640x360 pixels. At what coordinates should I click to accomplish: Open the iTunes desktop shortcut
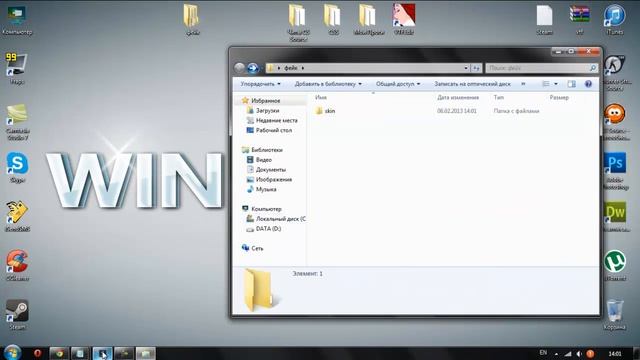pos(615,20)
